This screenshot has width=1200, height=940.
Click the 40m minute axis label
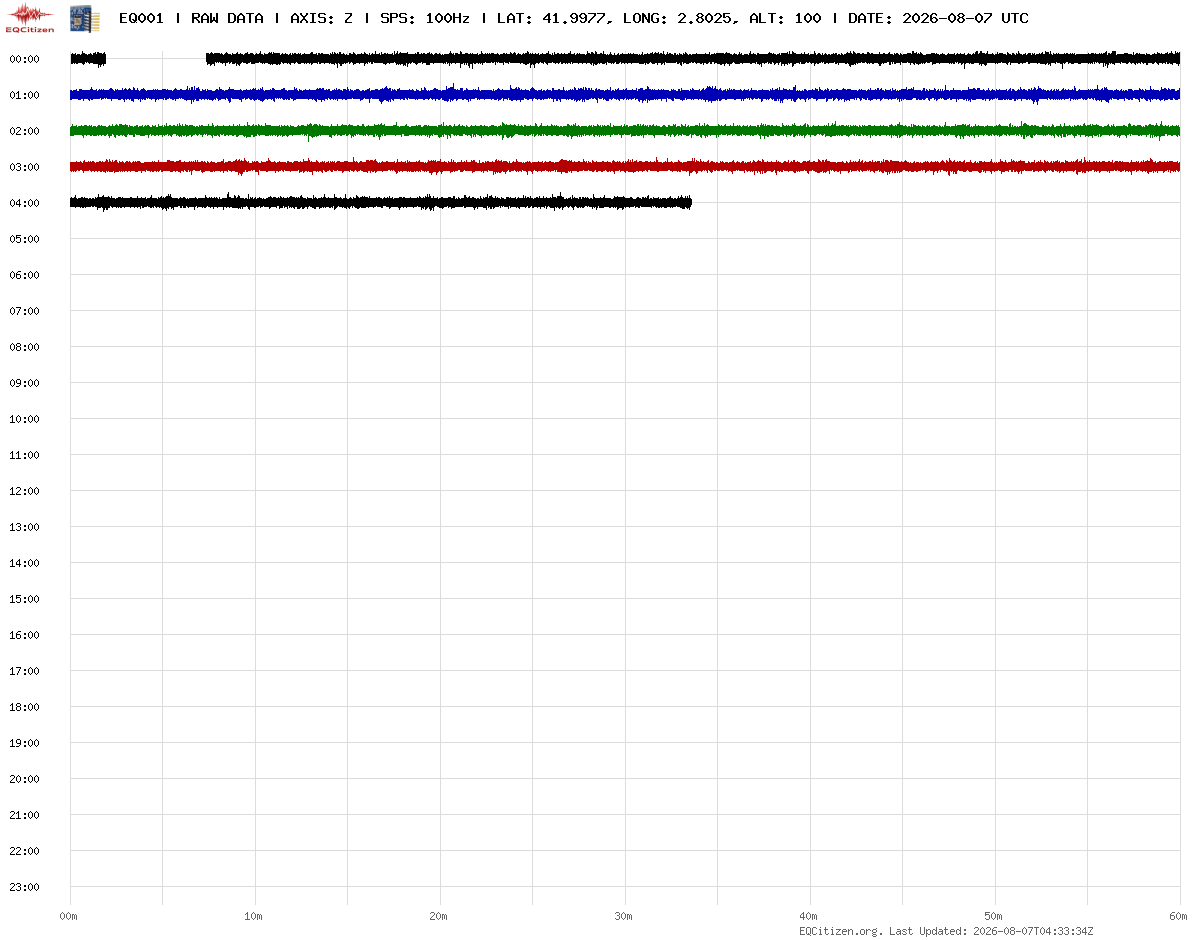pyautogui.click(x=809, y=916)
